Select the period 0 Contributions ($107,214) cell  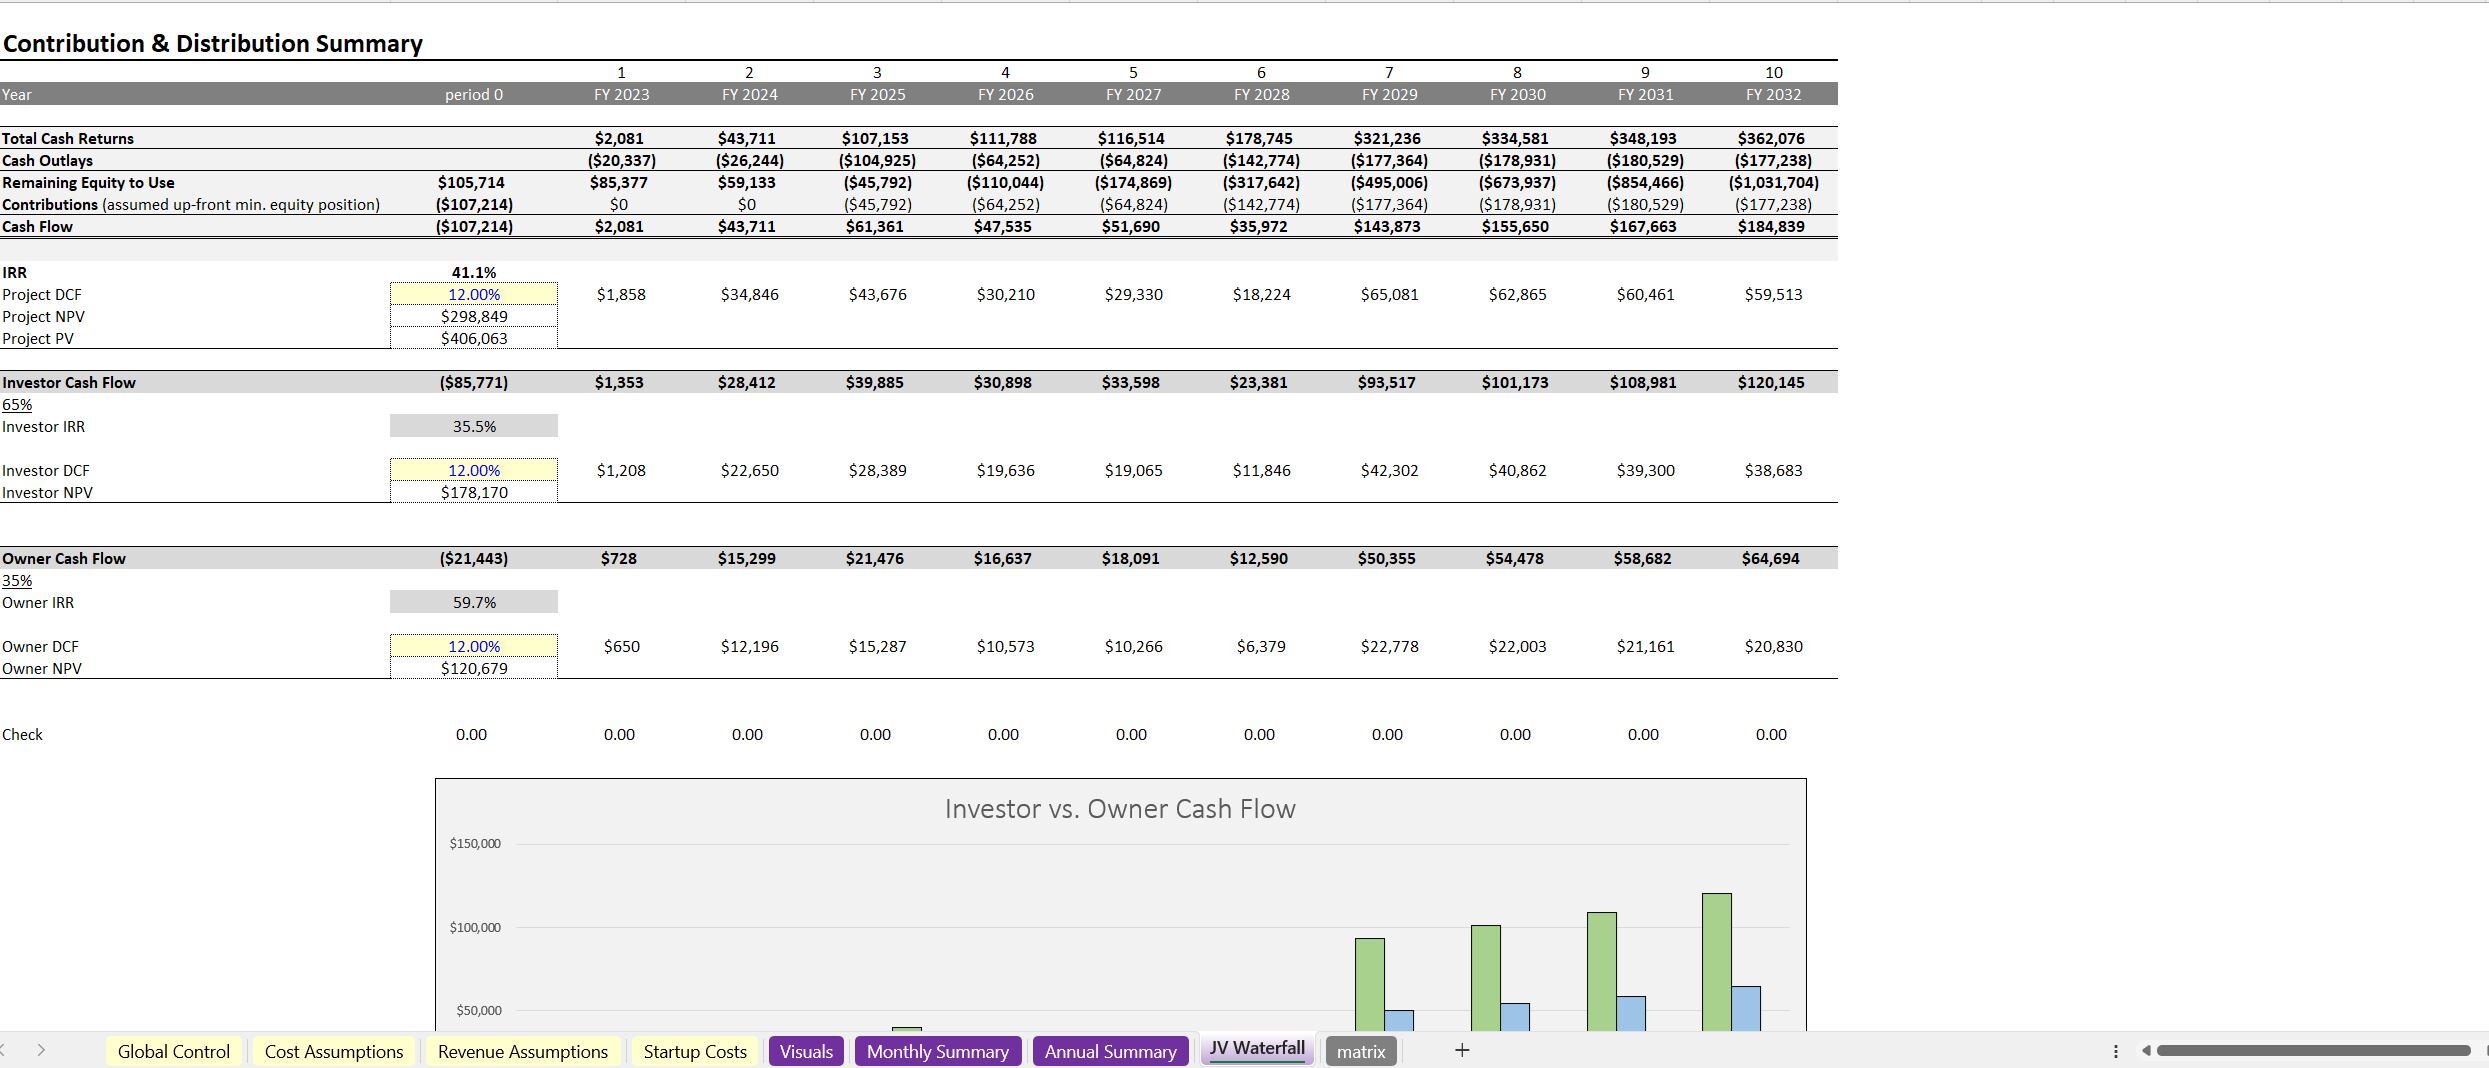tap(474, 204)
